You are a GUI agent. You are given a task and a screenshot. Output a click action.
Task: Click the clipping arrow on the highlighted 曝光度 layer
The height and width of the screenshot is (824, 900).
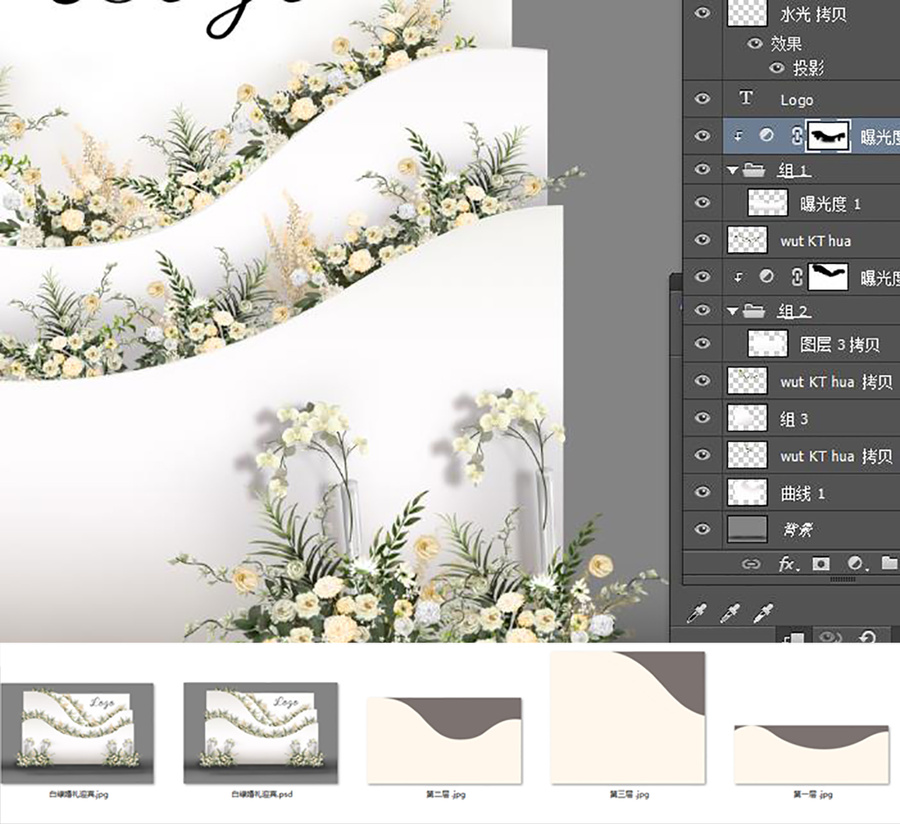739,136
